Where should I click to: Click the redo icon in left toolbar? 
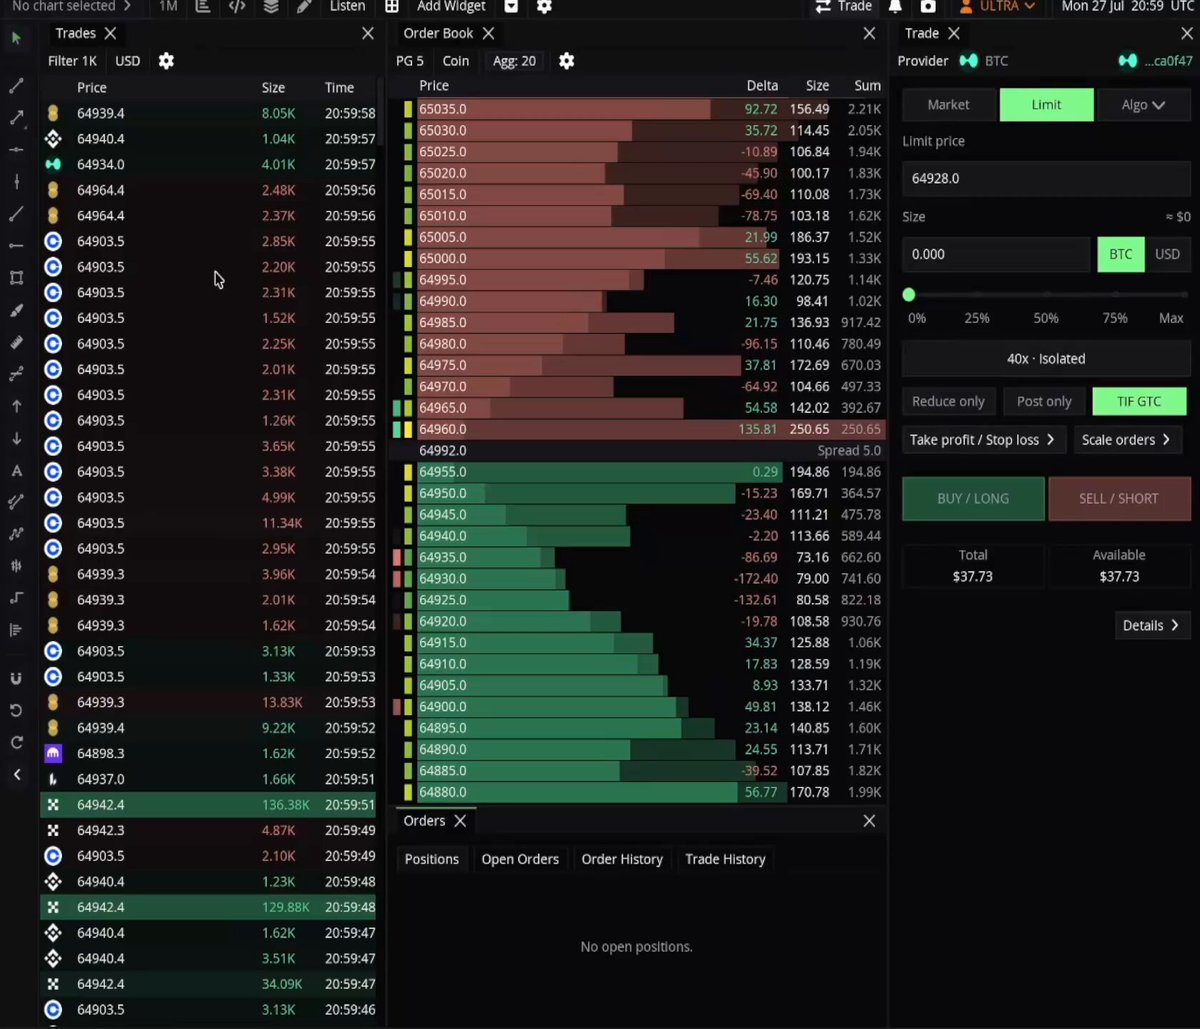(16, 742)
